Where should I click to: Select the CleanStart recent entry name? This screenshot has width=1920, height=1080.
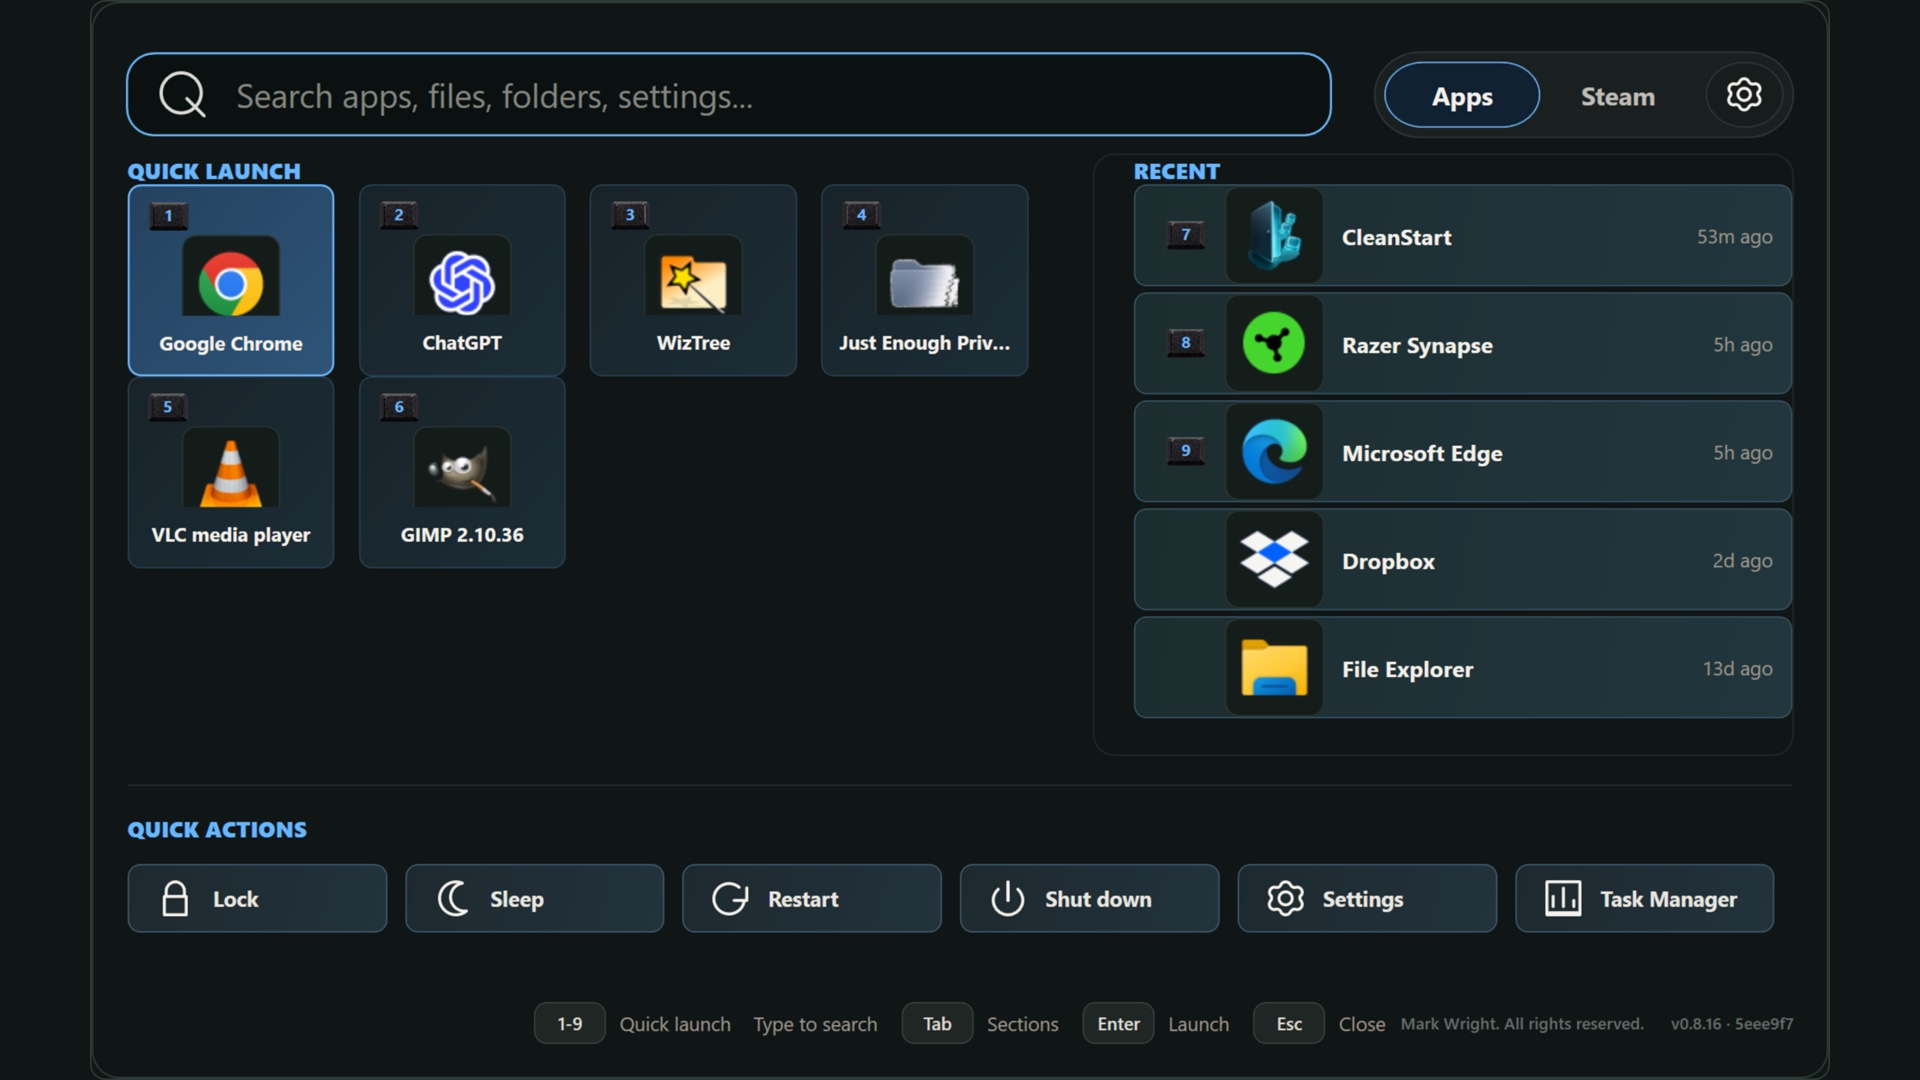tap(1396, 237)
